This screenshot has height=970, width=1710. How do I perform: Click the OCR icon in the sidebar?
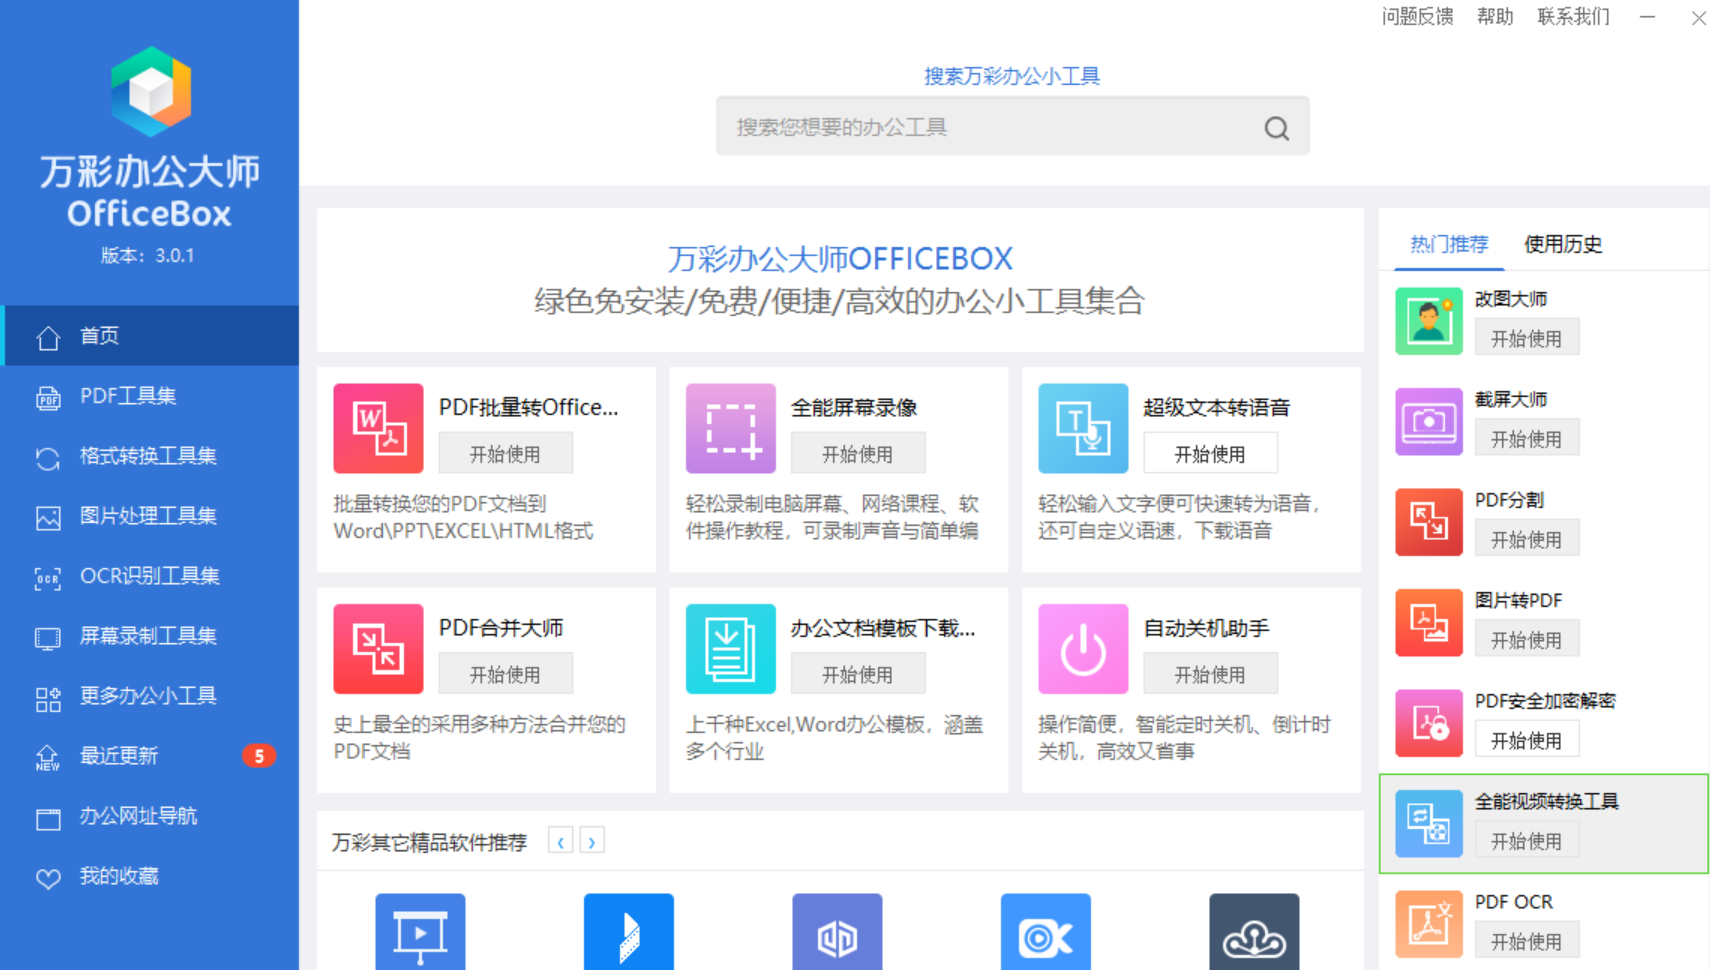pyautogui.click(x=48, y=578)
